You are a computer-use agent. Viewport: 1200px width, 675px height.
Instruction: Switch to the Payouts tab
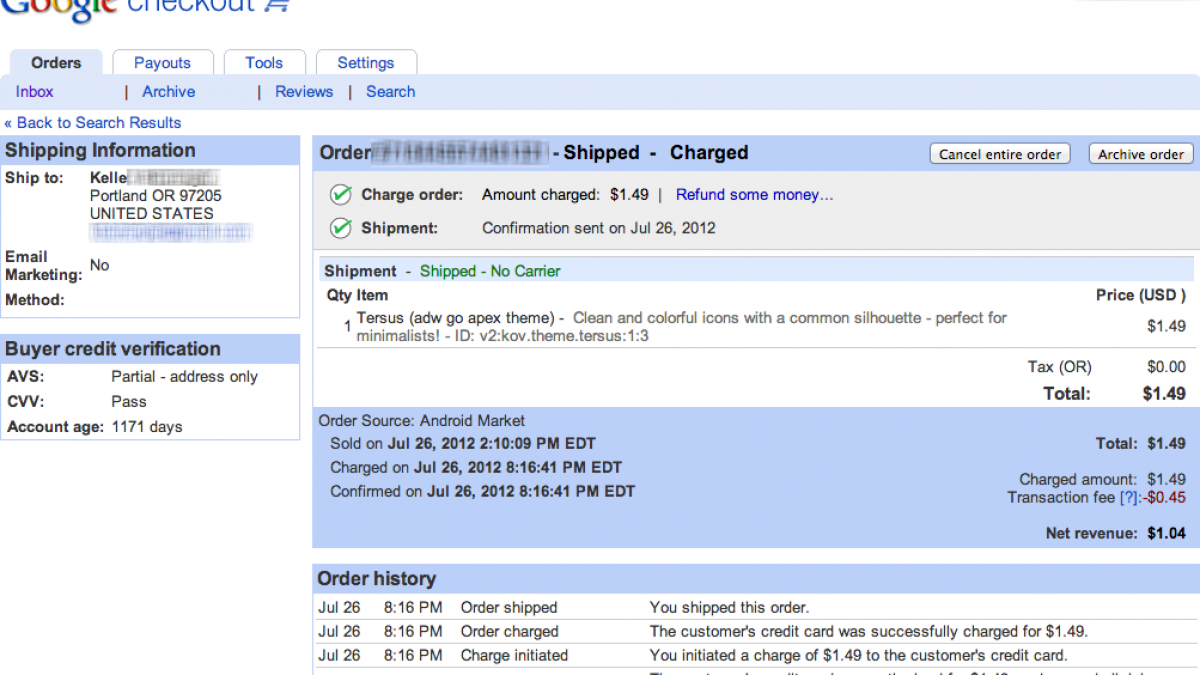click(162, 63)
